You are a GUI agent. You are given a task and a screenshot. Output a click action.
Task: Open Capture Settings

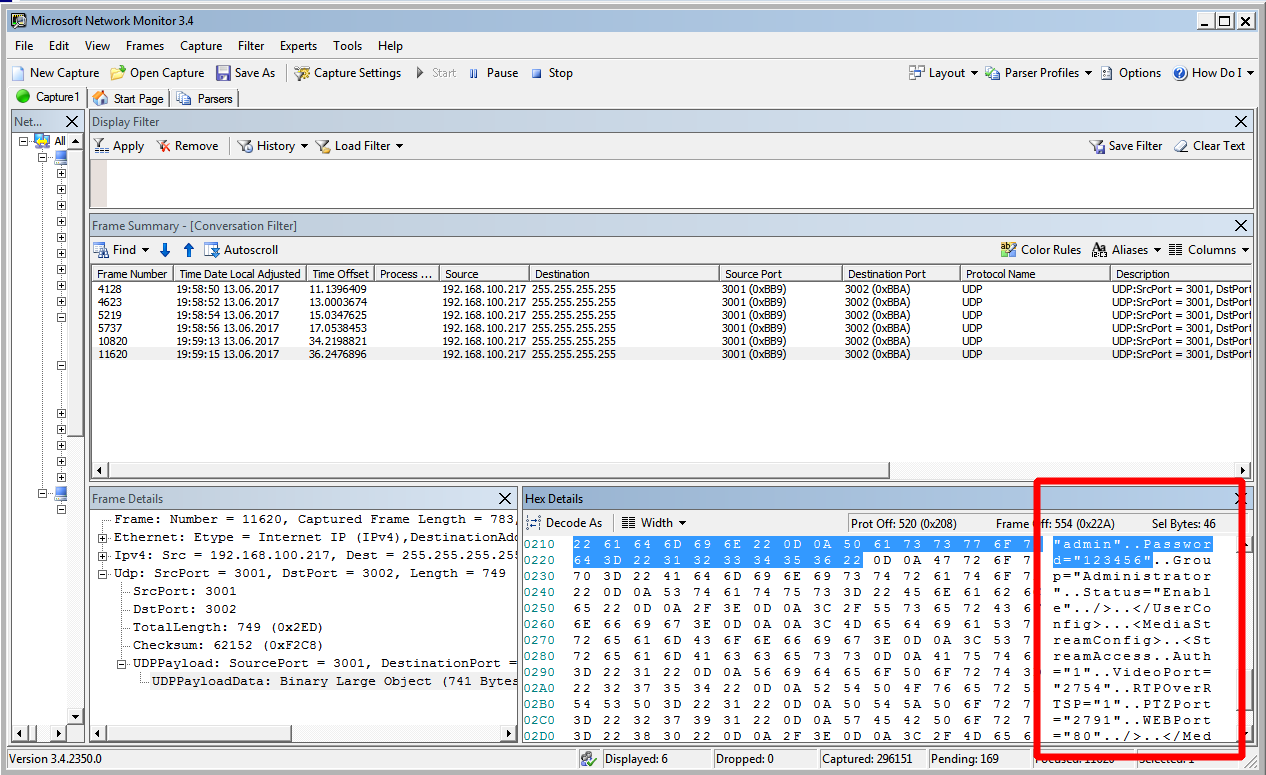347,73
